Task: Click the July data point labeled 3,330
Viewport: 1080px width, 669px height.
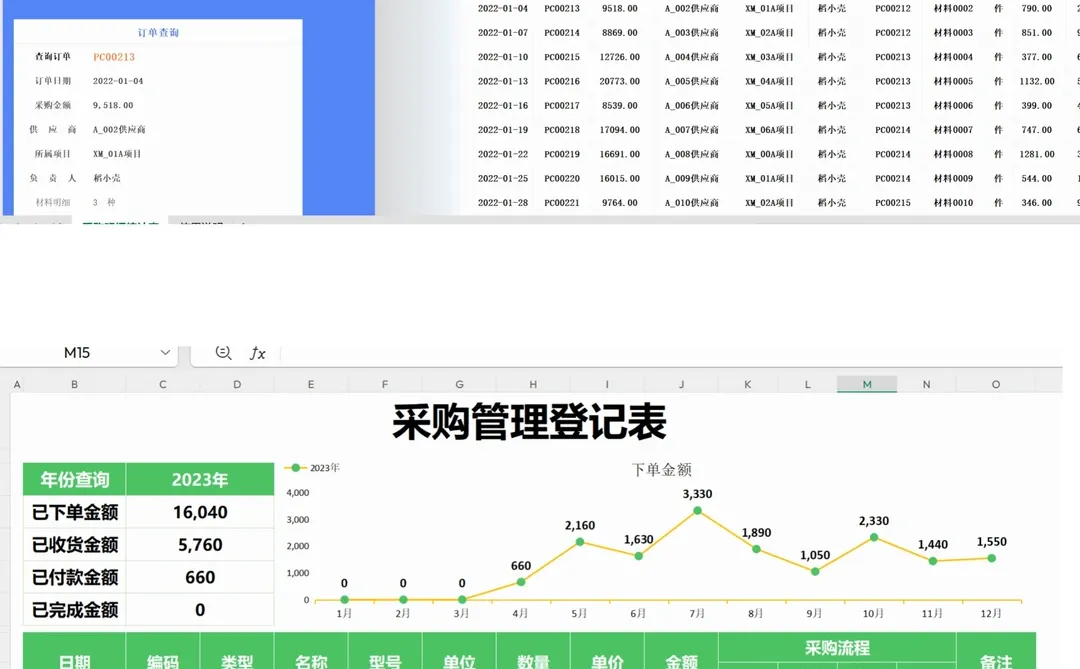Action: (697, 511)
